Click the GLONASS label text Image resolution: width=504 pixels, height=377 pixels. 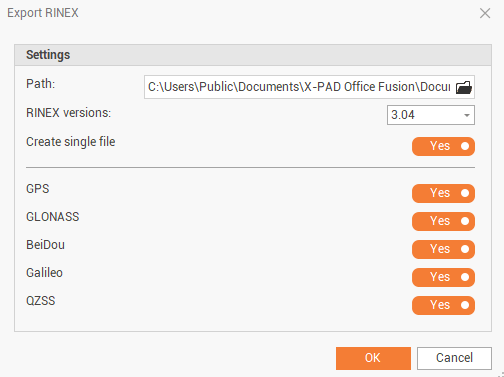[x=53, y=217]
